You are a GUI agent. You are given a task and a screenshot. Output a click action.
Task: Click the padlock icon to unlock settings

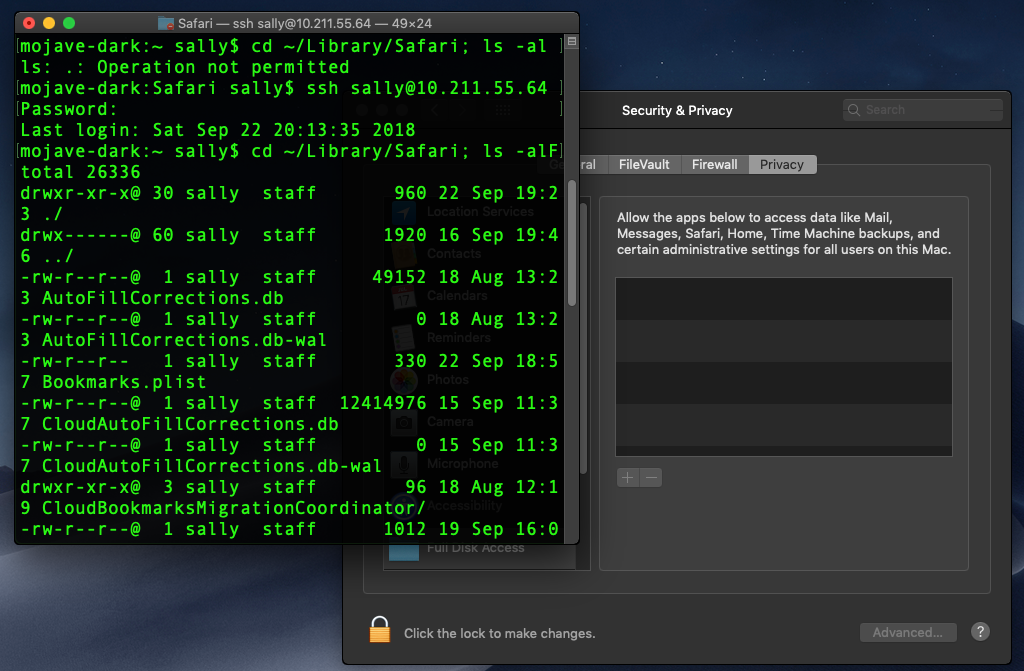(x=379, y=629)
